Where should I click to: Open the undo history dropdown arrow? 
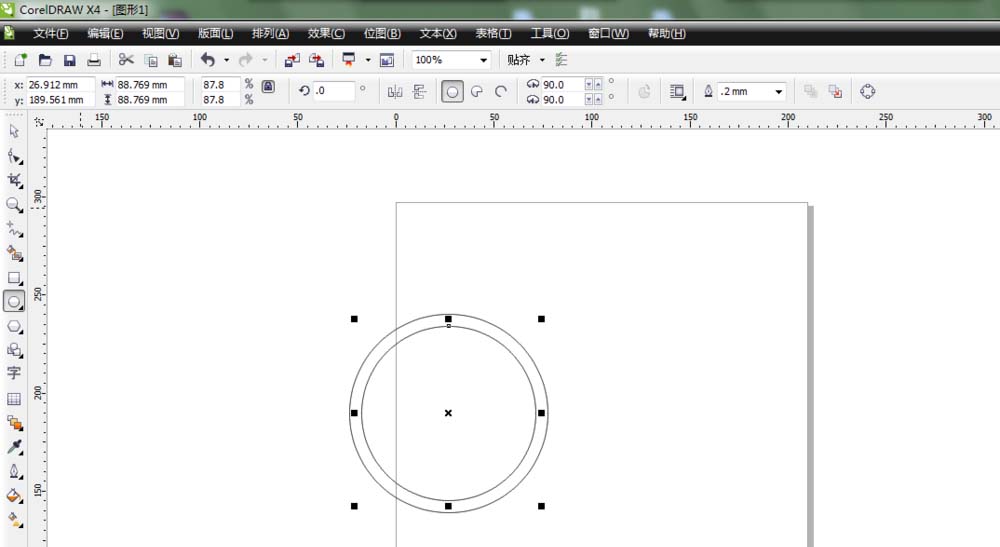226,60
